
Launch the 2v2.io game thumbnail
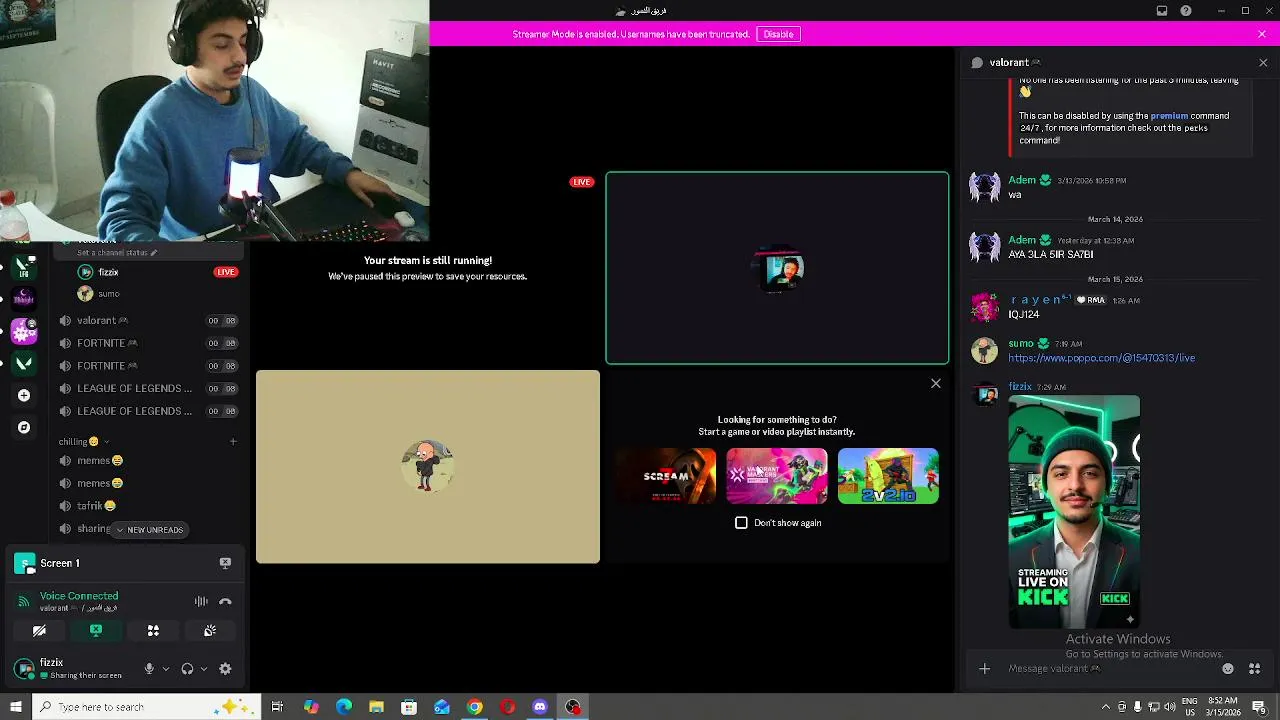tap(888, 476)
